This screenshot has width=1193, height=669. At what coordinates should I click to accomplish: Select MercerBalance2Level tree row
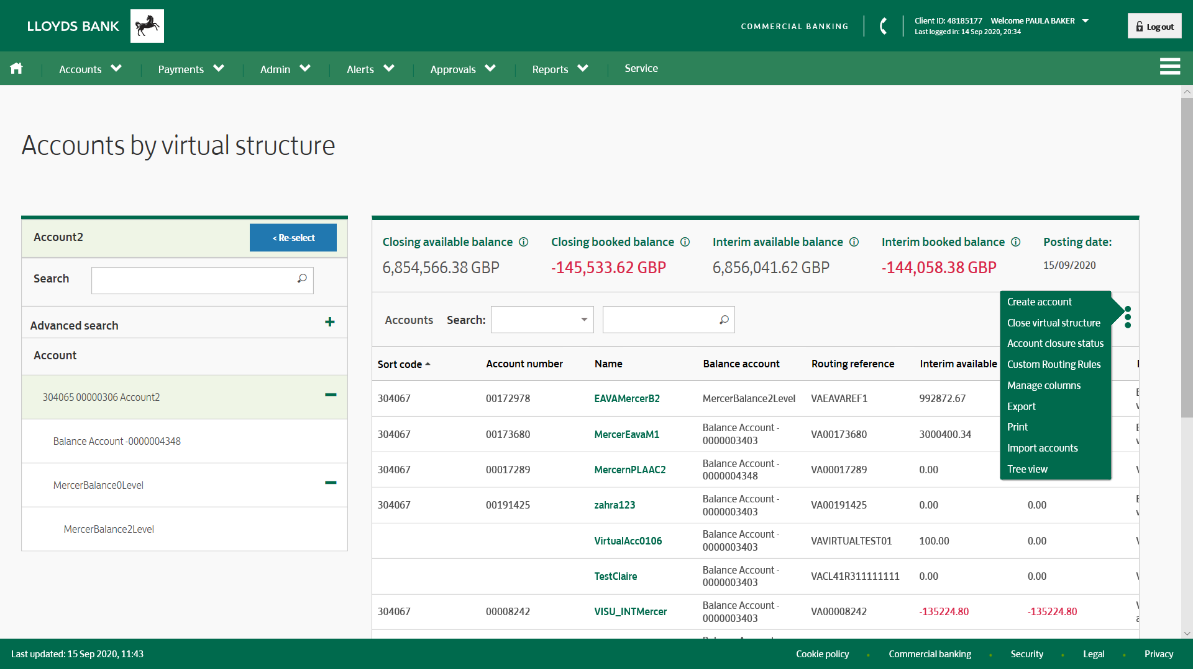point(184,529)
